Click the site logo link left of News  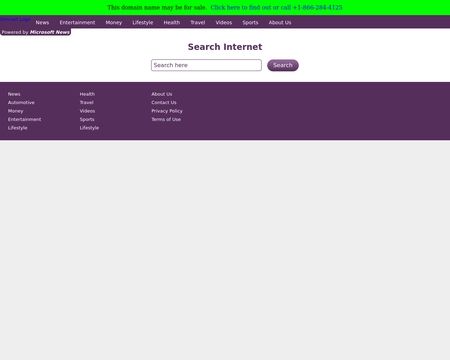click(x=15, y=19)
